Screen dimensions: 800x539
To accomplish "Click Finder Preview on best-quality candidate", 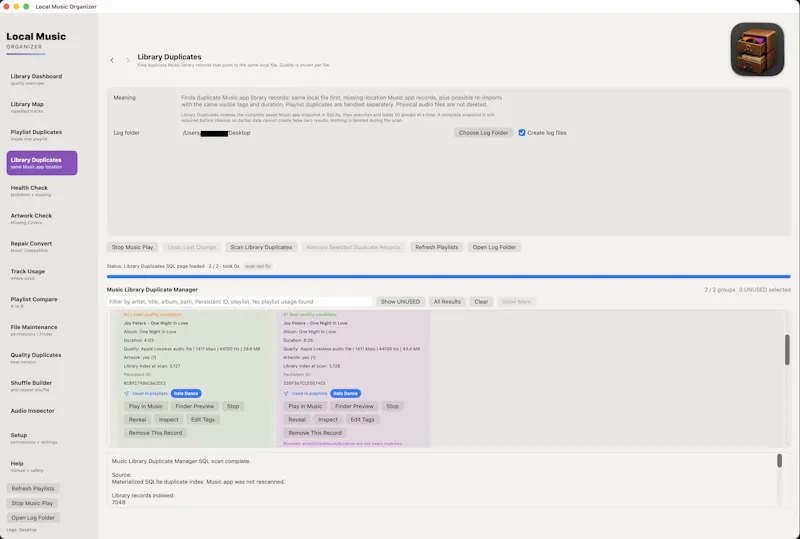I will click(x=354, y=406).
